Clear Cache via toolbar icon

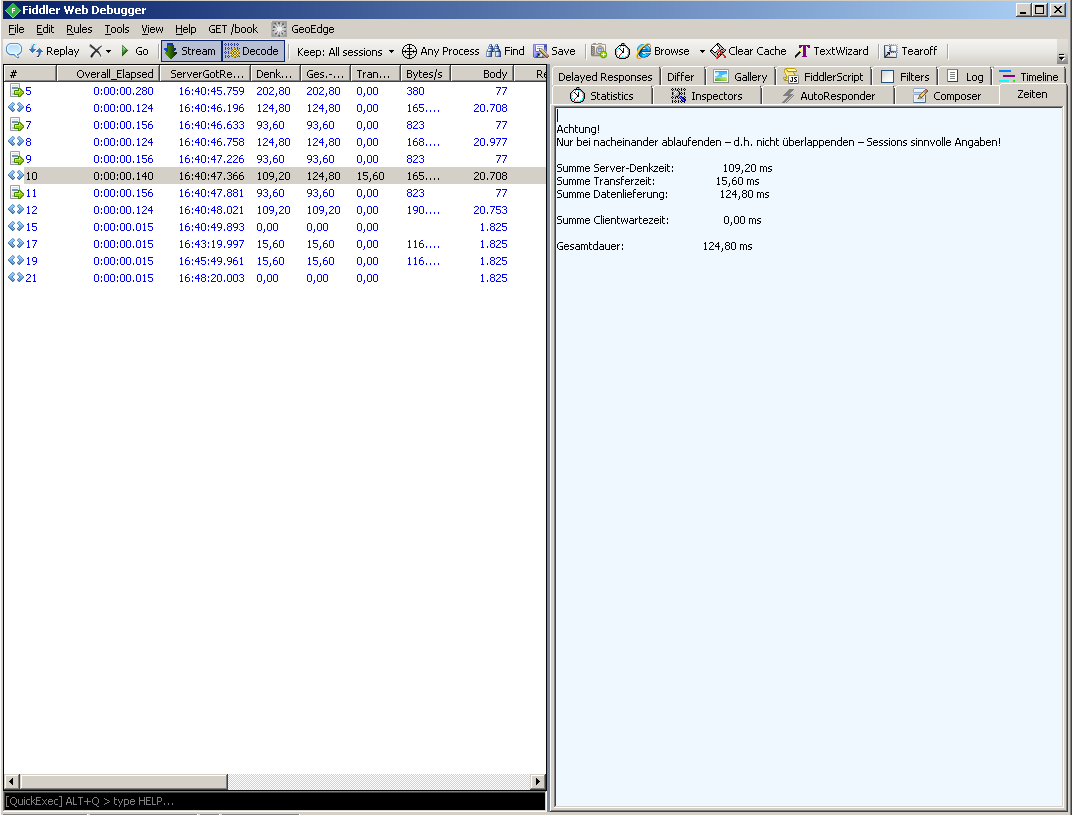(x=749, y=51)
